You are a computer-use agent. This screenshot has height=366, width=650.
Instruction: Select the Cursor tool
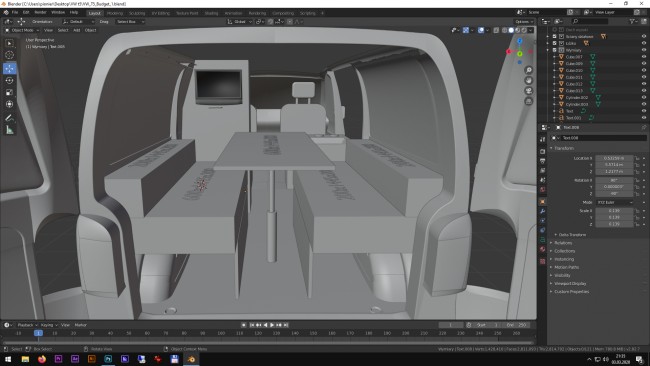10,55
